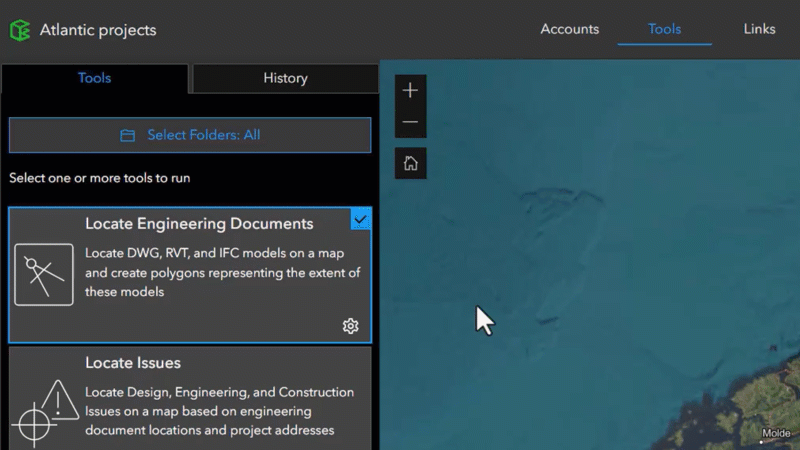Screen dimensions: 800x450
Task: Click the Atlantic projects title
Action: 98,30
